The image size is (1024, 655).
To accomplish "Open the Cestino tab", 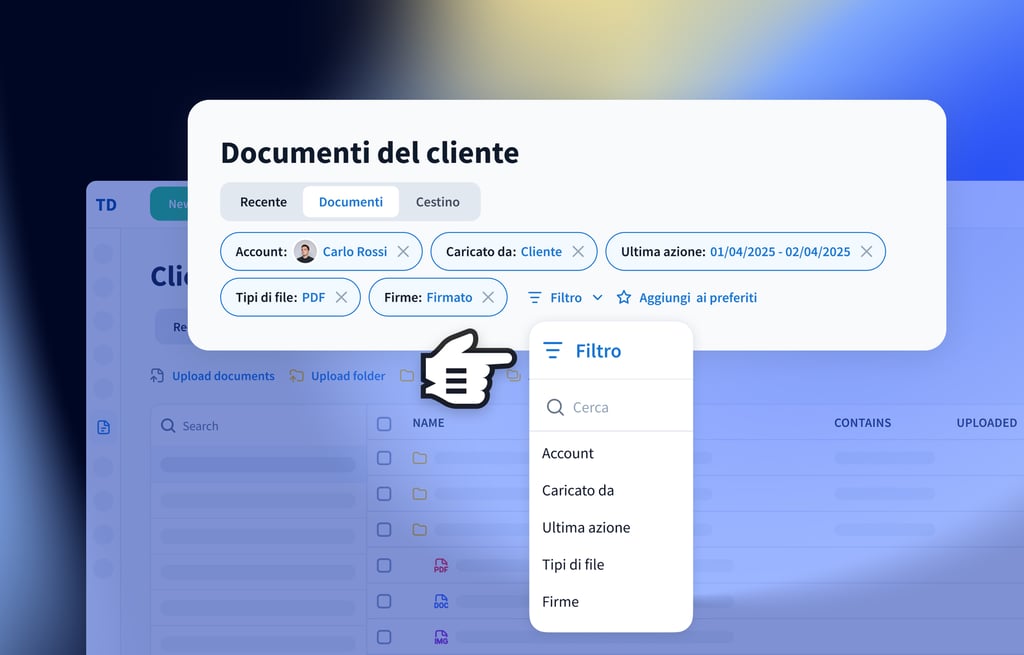I will pos(438,202).
